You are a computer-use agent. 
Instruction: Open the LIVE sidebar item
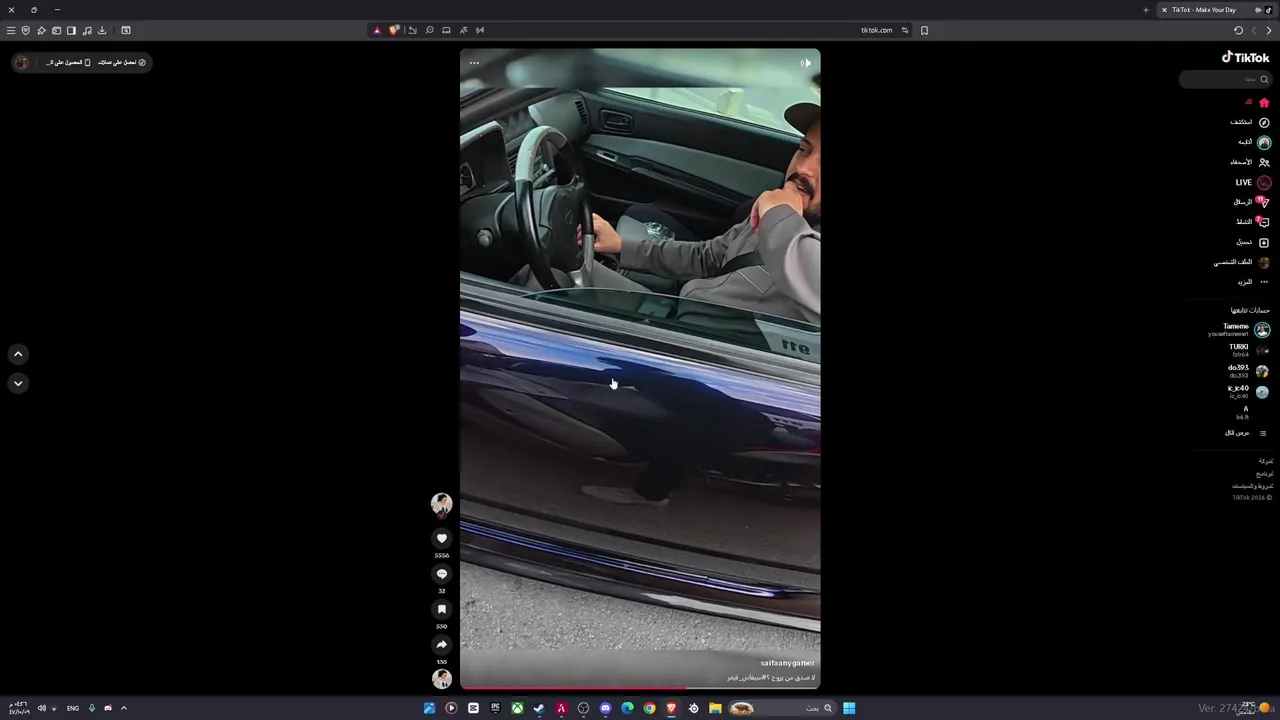pos(1252,182)
